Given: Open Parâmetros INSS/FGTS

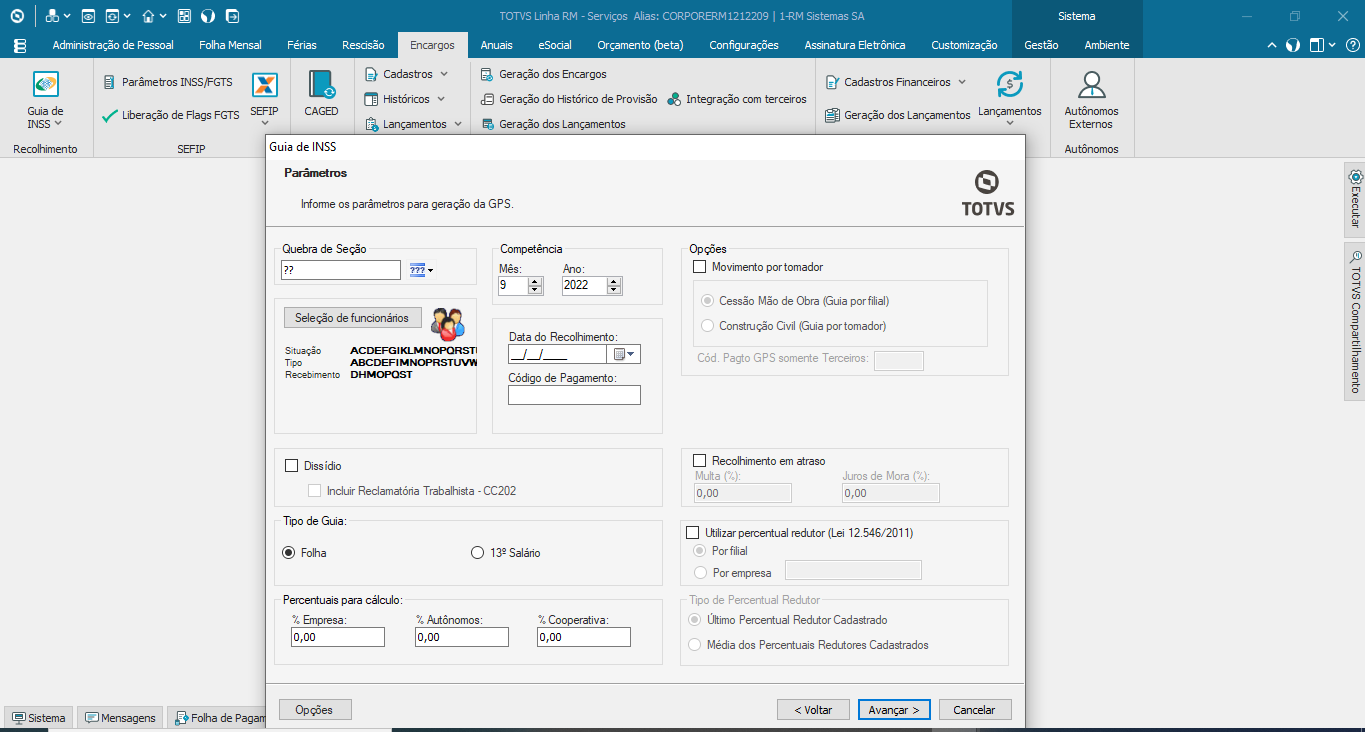Looking at the screenshot, I should (168, 82).
